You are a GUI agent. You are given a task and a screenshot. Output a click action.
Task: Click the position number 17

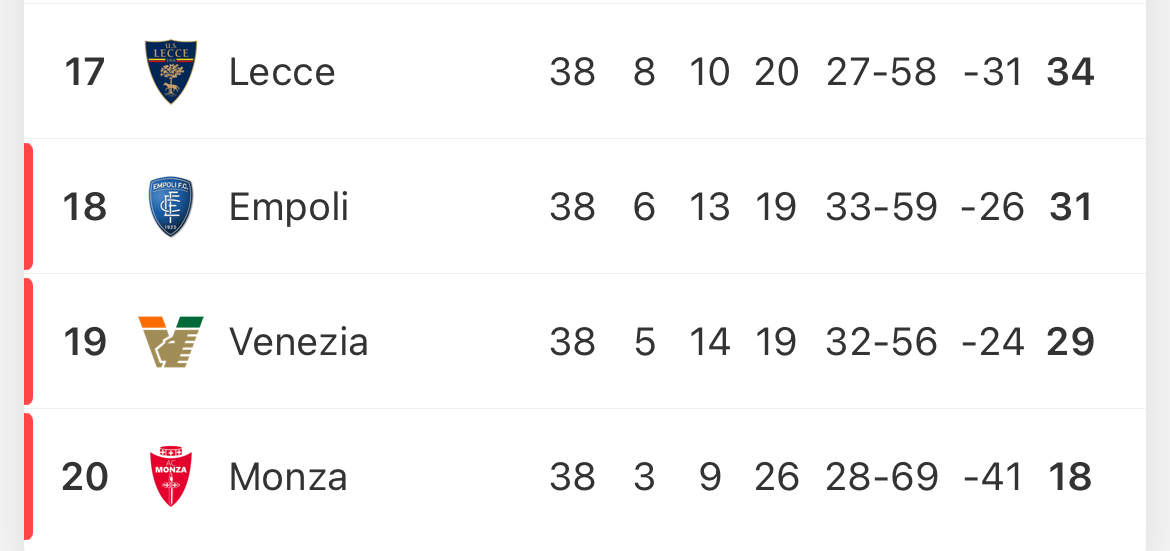pos(84,72)
